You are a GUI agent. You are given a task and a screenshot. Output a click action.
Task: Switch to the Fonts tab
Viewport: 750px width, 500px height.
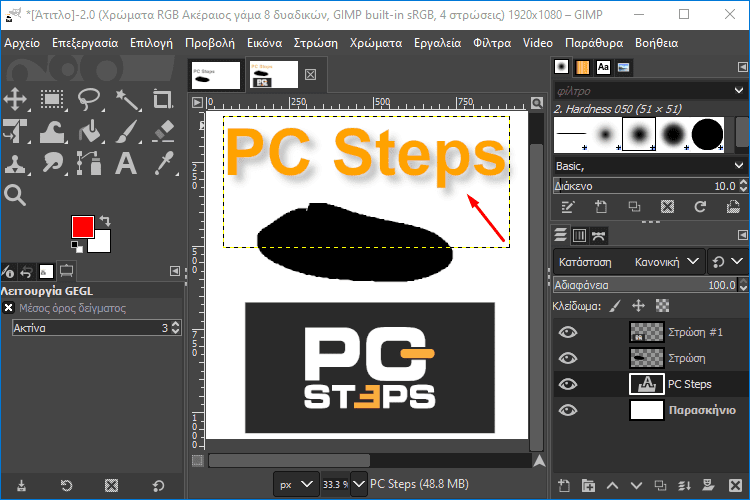603,67
